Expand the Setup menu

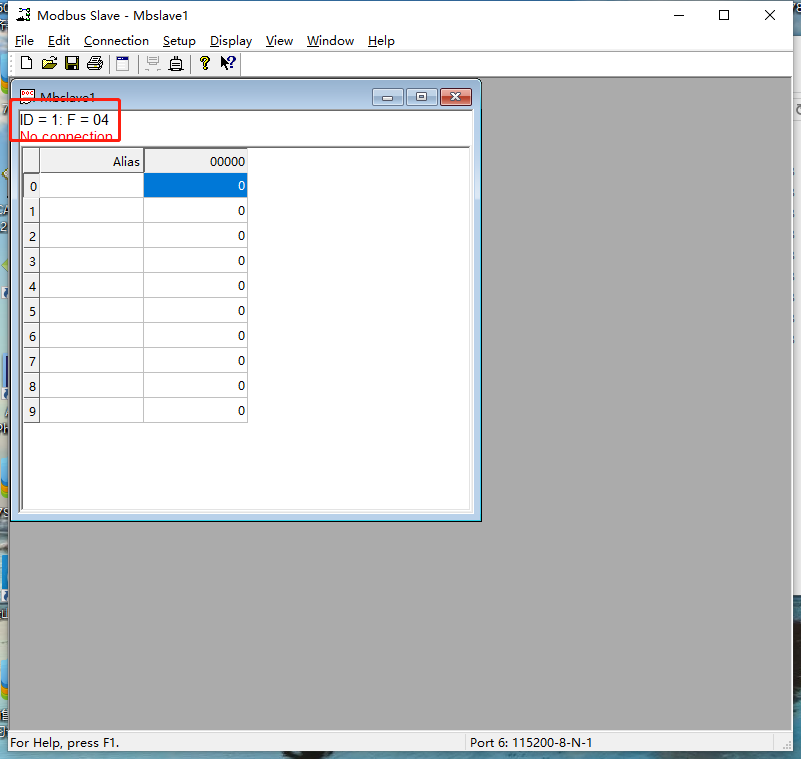coord(179,41)
